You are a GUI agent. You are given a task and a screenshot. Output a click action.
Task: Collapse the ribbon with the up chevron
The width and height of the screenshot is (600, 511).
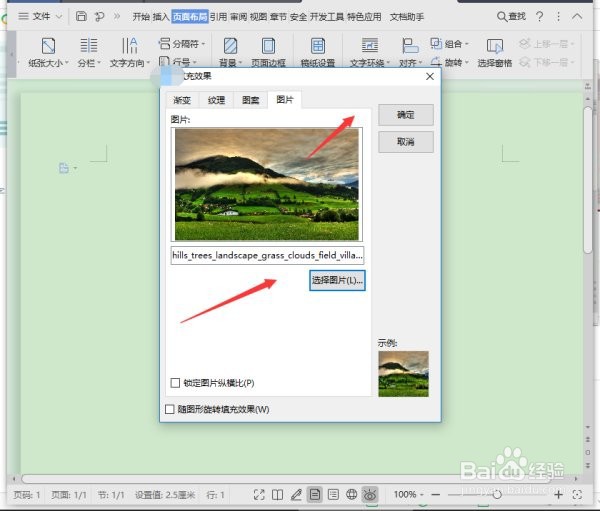point(577,16)
